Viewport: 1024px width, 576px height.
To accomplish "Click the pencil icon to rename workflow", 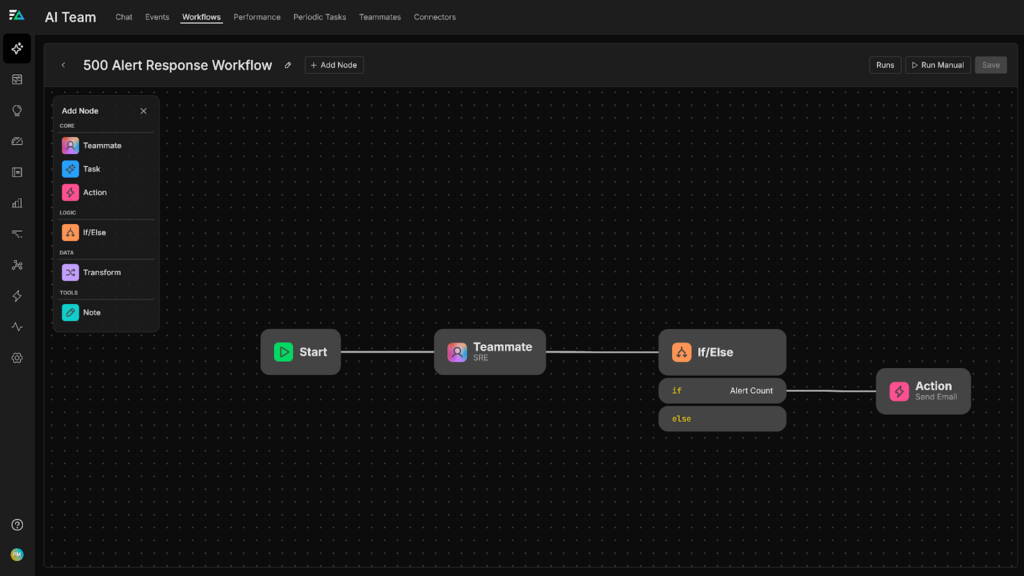I will click(x=288, y=65).
